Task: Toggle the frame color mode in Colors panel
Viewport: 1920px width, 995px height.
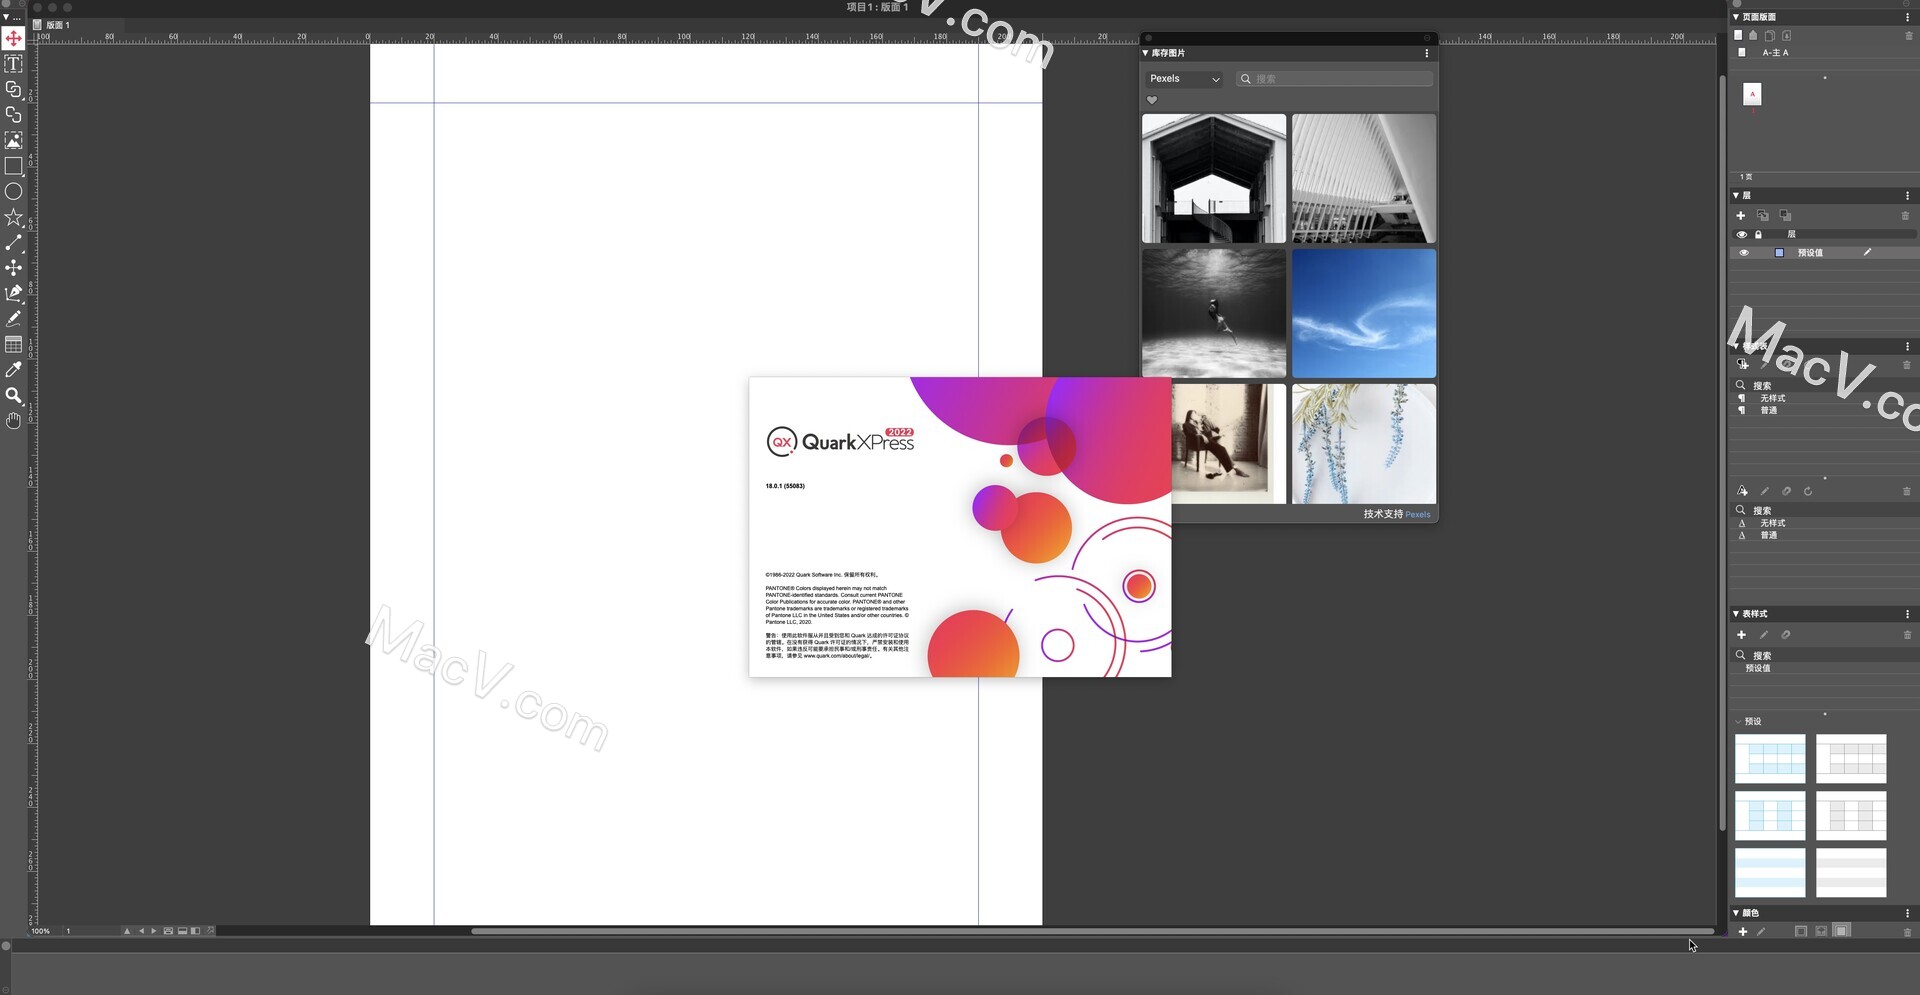Action: point(1801,932)
